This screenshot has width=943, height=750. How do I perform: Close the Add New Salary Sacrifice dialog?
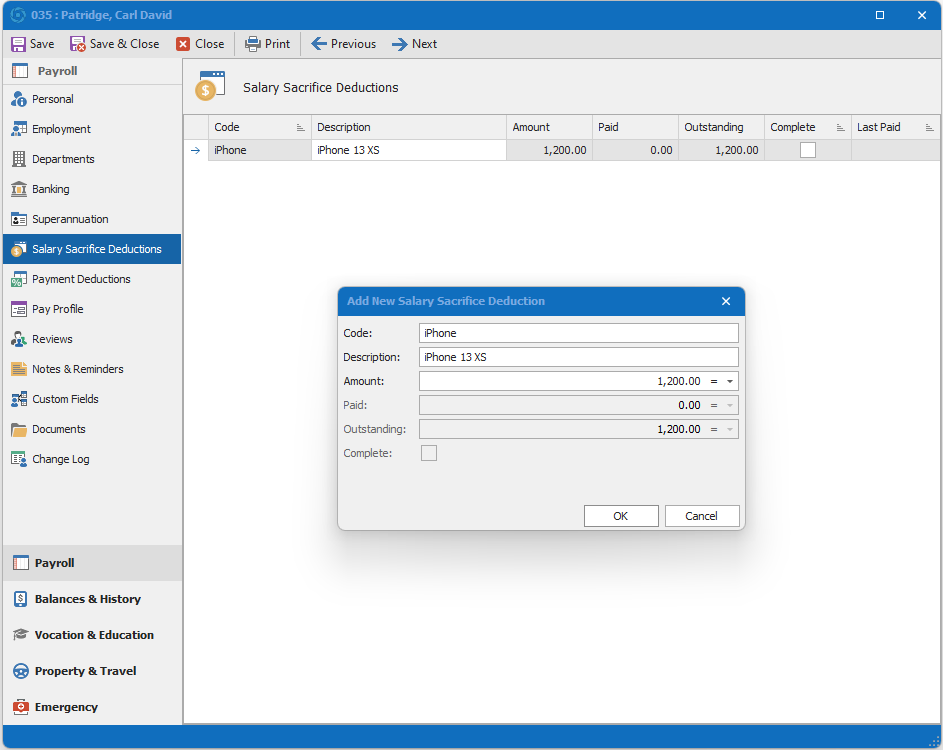coord(726,301)
